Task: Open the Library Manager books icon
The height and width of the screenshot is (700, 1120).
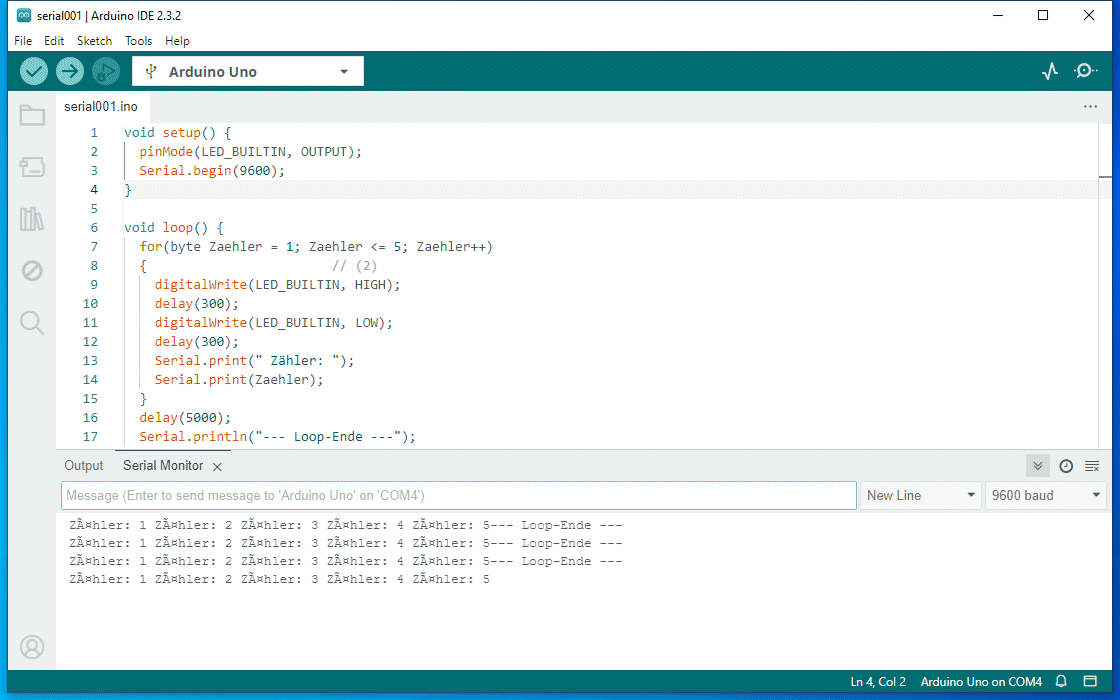Action: point(32,219)
